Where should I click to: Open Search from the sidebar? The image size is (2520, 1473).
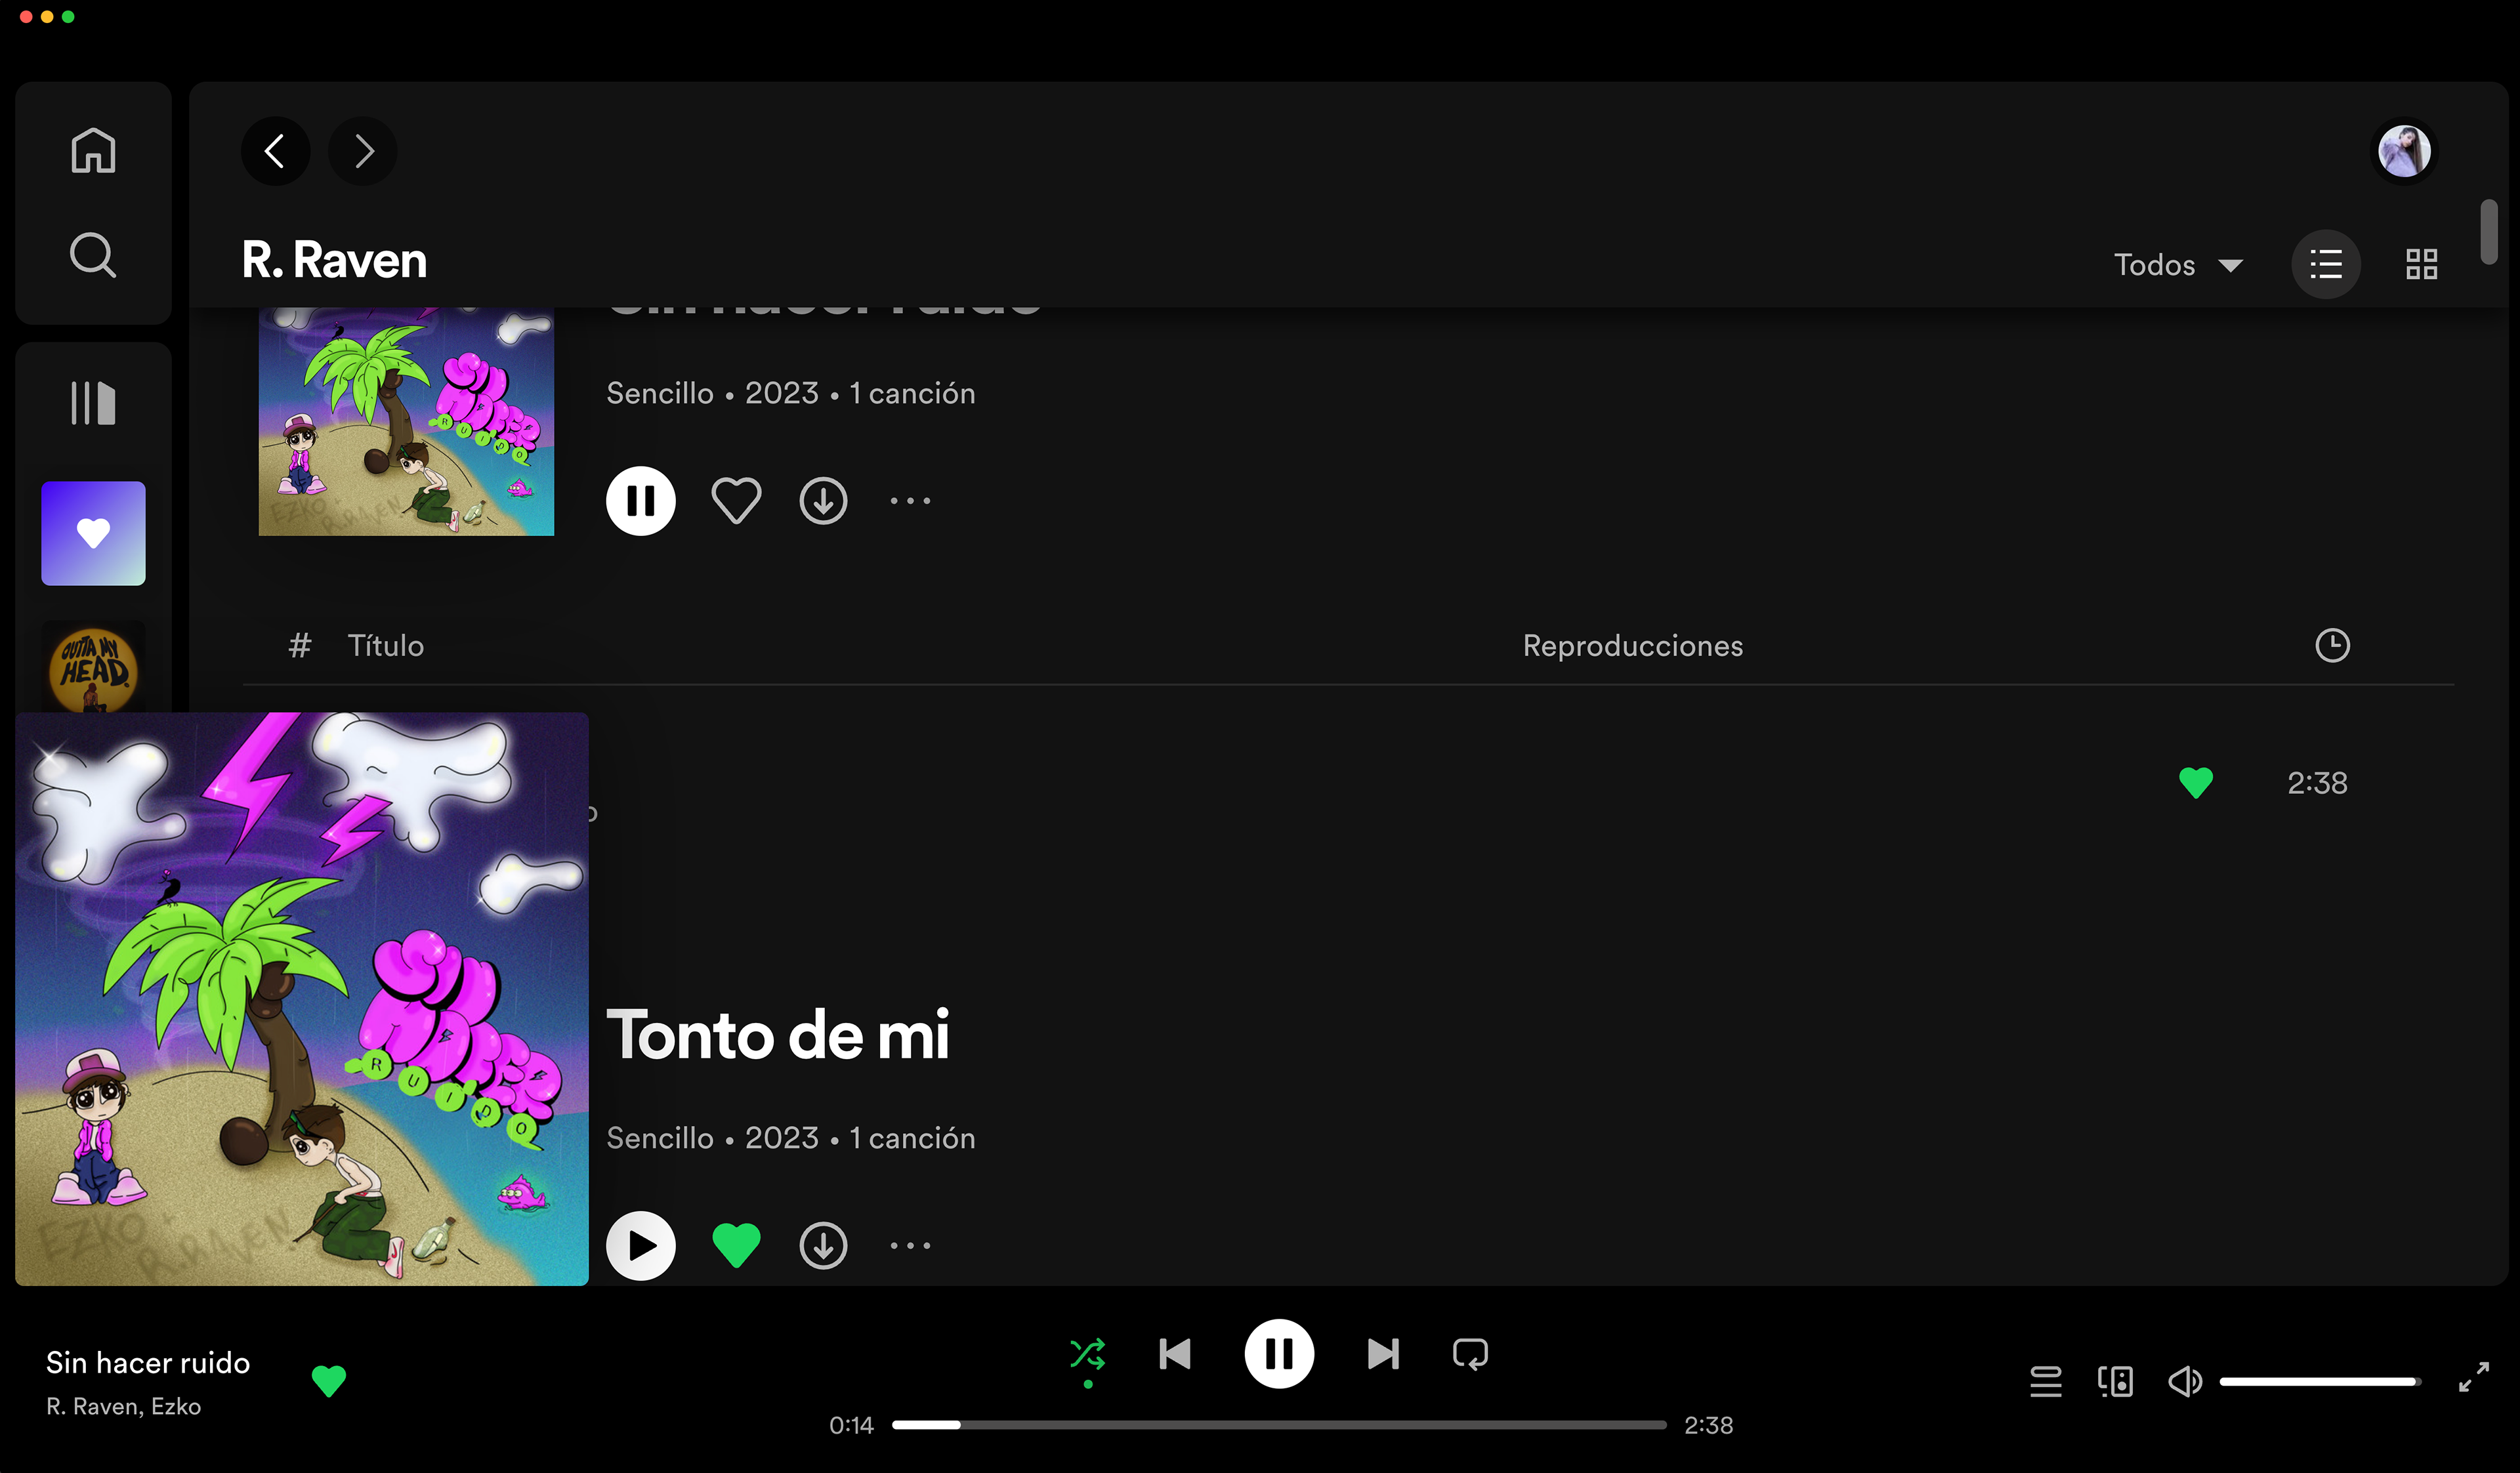pyautogui.click(x=93, y=255)
